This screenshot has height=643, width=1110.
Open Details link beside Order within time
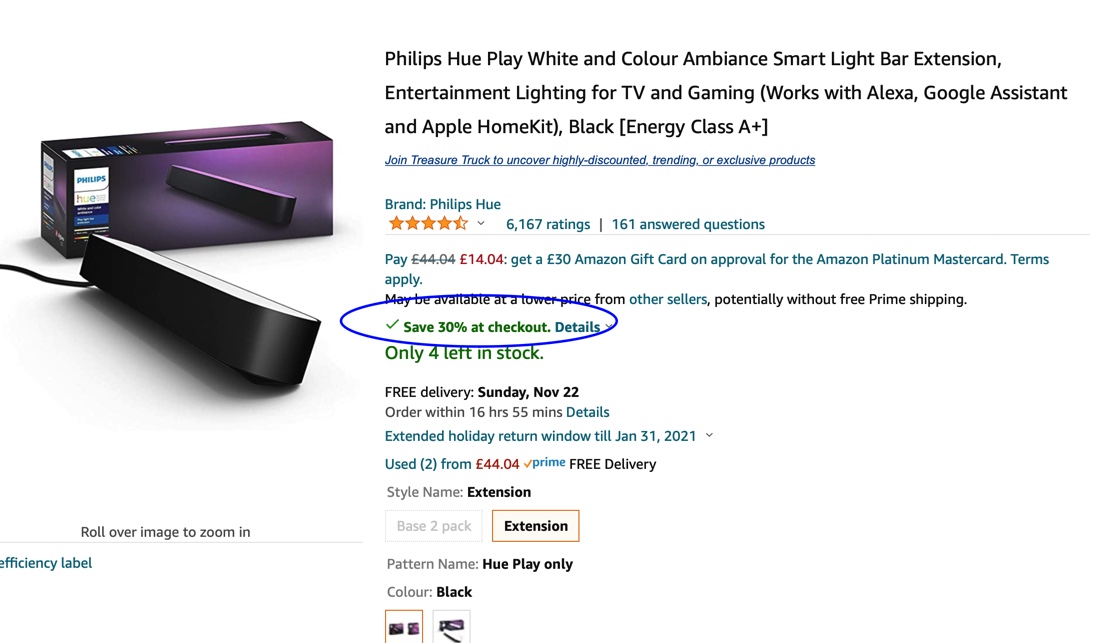click(x=587, y=412)
